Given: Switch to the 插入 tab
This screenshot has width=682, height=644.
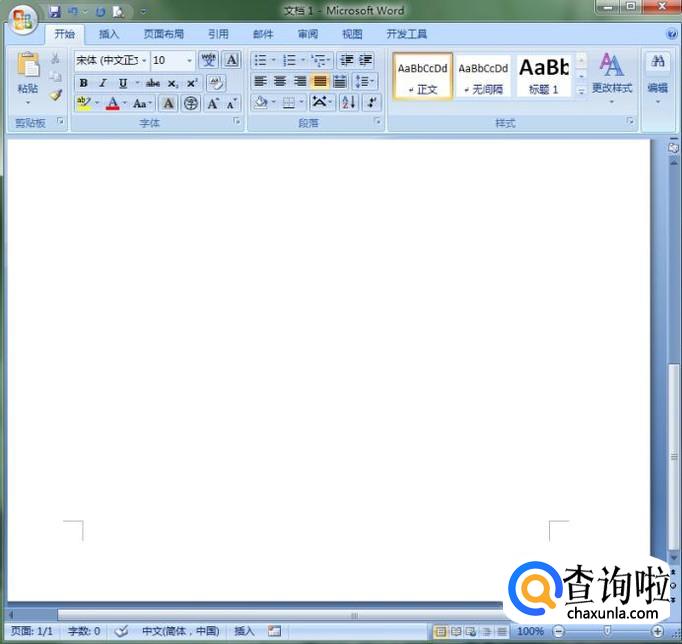Looking at the screenshot, I should tap(109, 34).
